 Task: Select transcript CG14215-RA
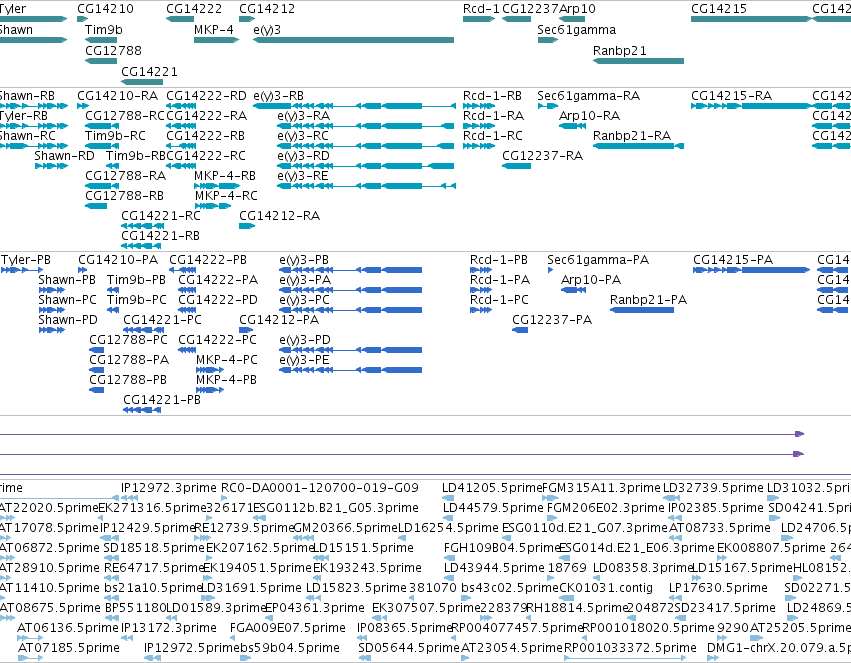click(x=751, y=106)
